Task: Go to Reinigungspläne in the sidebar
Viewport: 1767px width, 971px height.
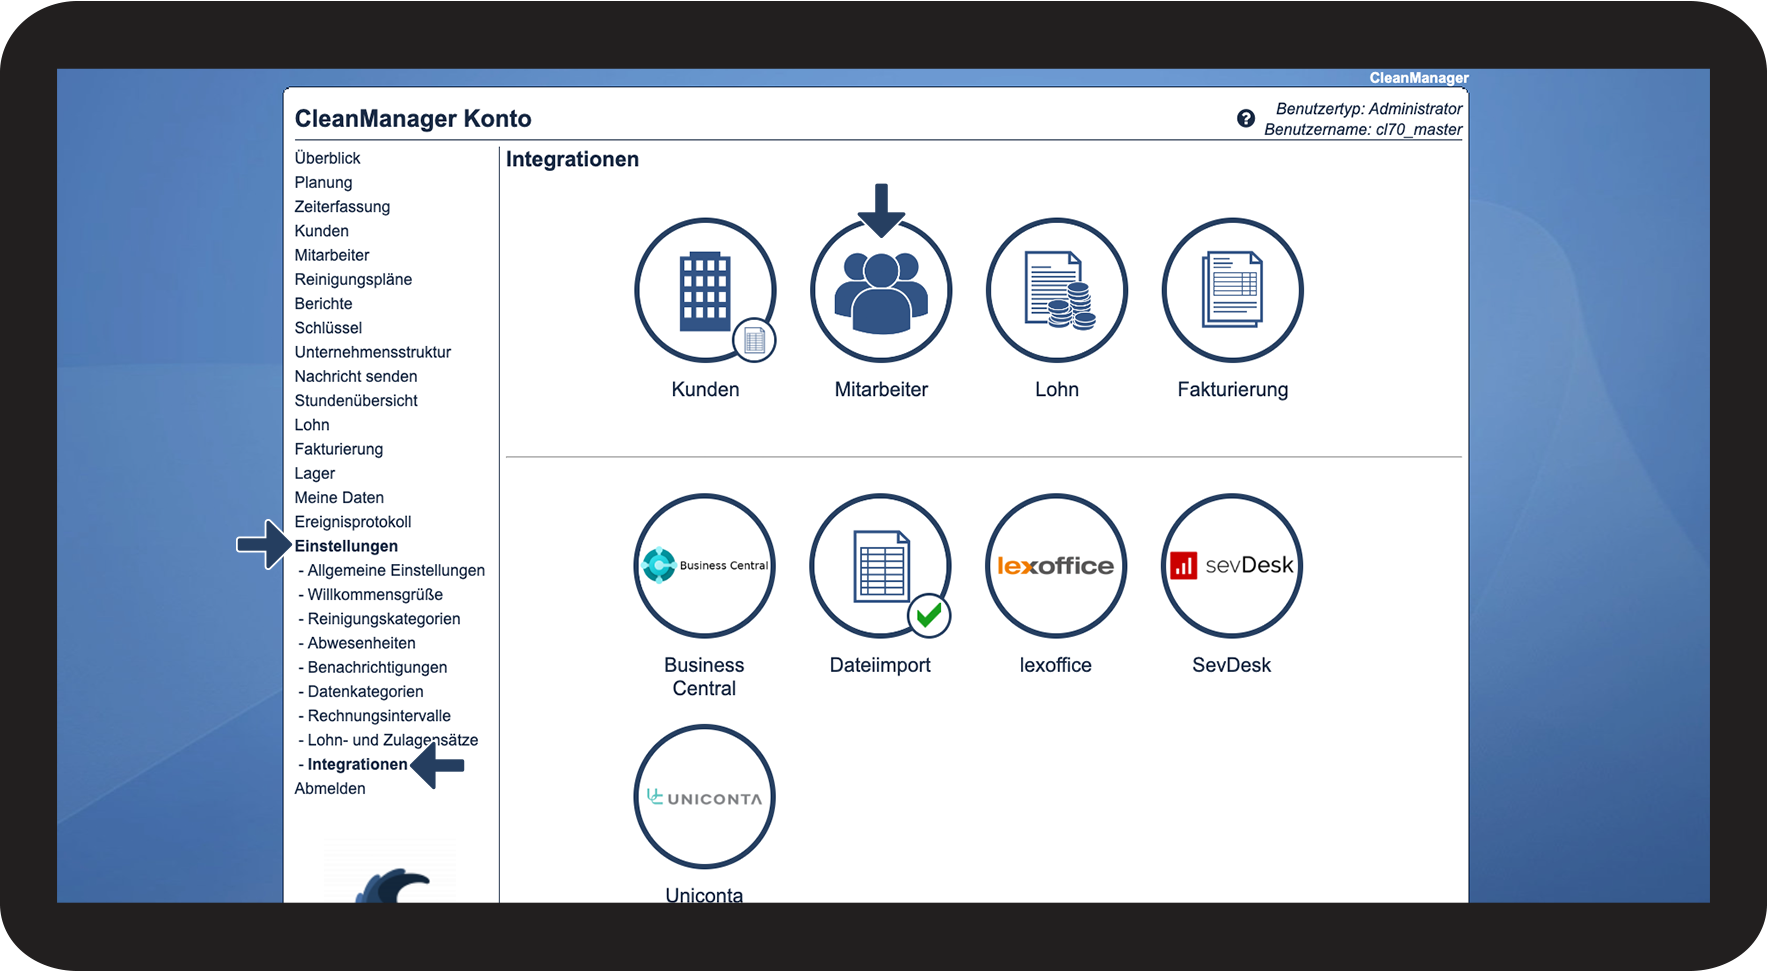Action: (353, 279)
